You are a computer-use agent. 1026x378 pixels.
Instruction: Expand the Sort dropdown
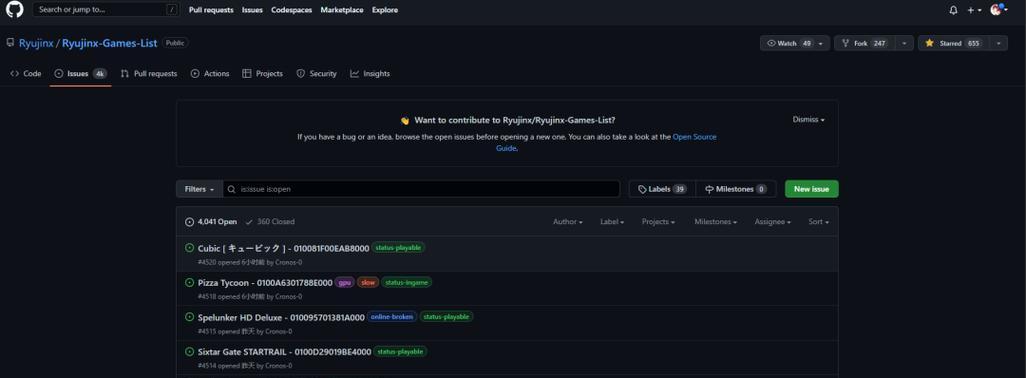pyautogui.click(x=819, y=222)
